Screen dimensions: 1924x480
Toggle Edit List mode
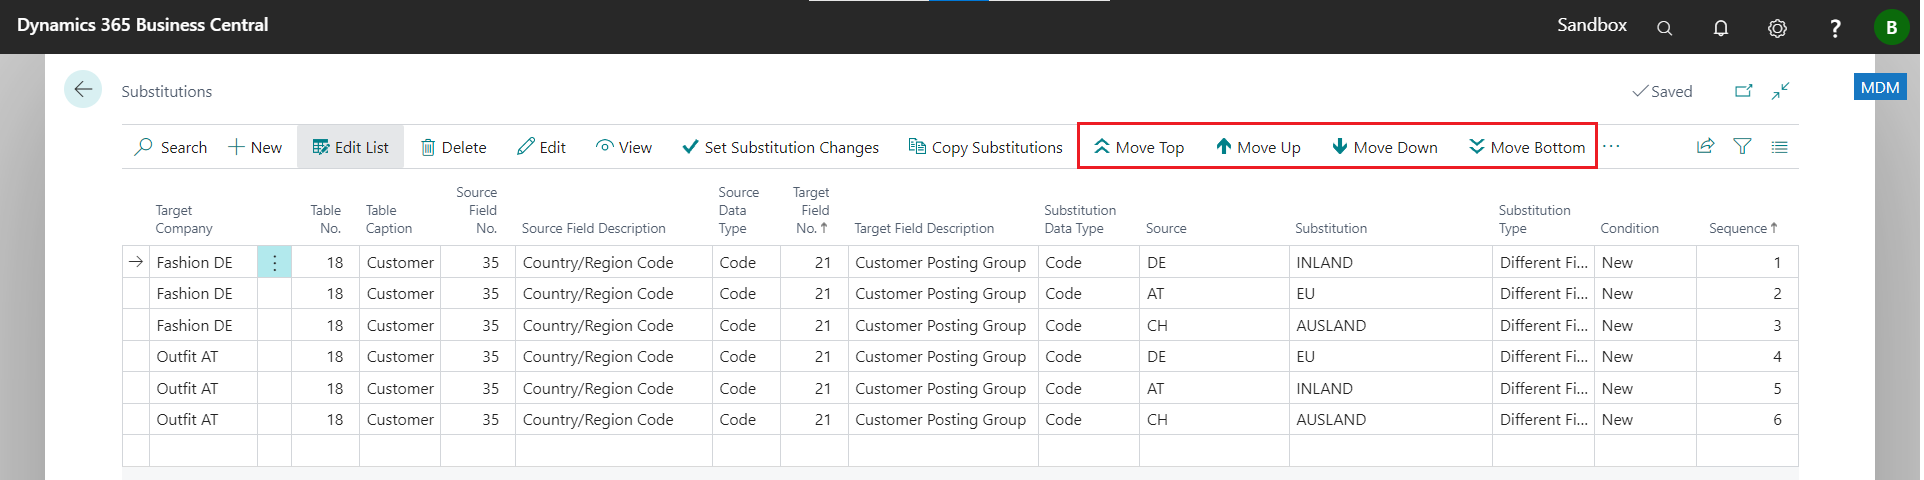tap(350, 147)
